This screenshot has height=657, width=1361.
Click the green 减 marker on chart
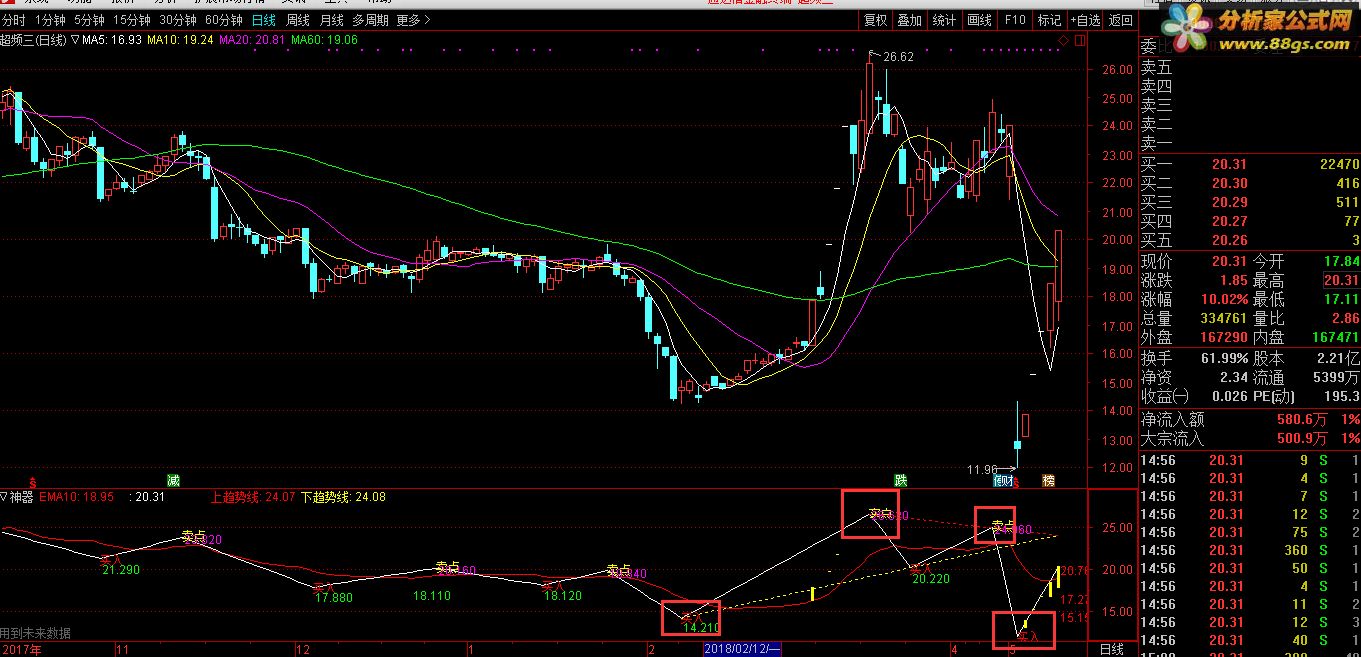click(x=173, y=480)
